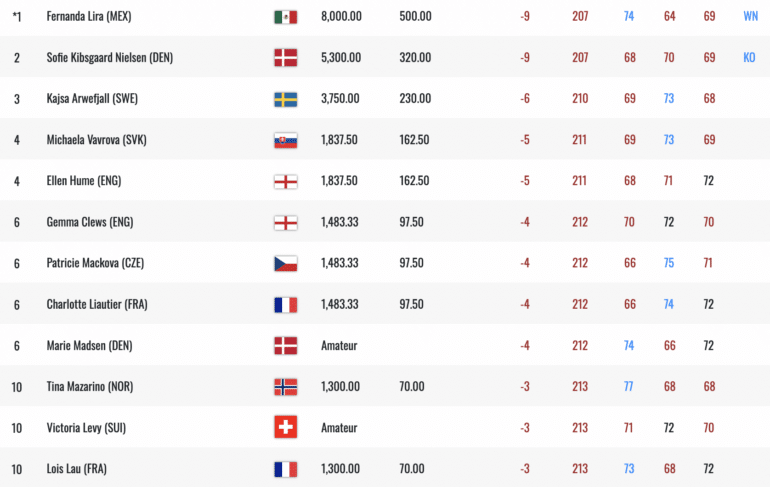This screenshot has width=770, height=487.
Task: Open Sofie Kibsgaard Nielsen player link
Action: click(110, 57)
